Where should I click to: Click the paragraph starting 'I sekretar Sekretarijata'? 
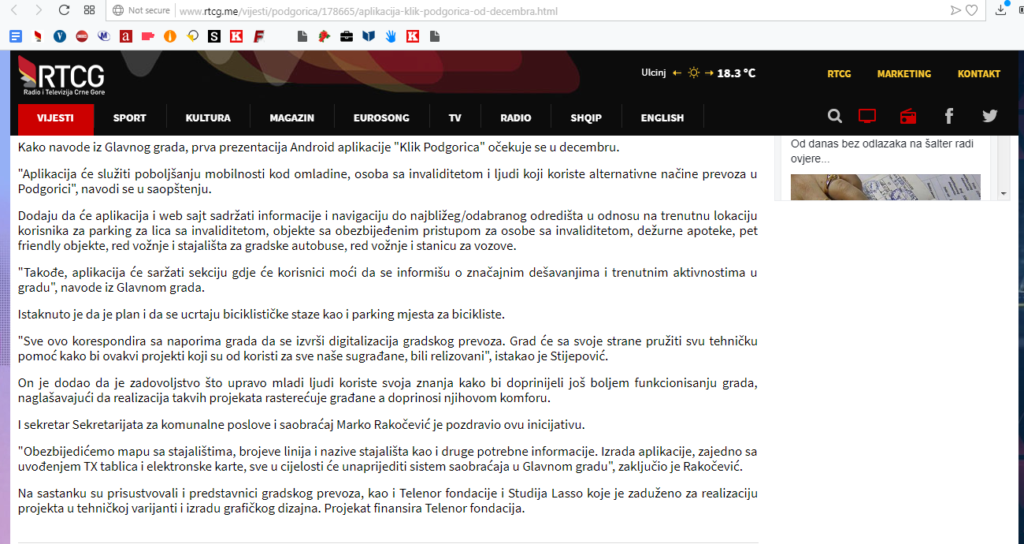(x=301, y=424)
